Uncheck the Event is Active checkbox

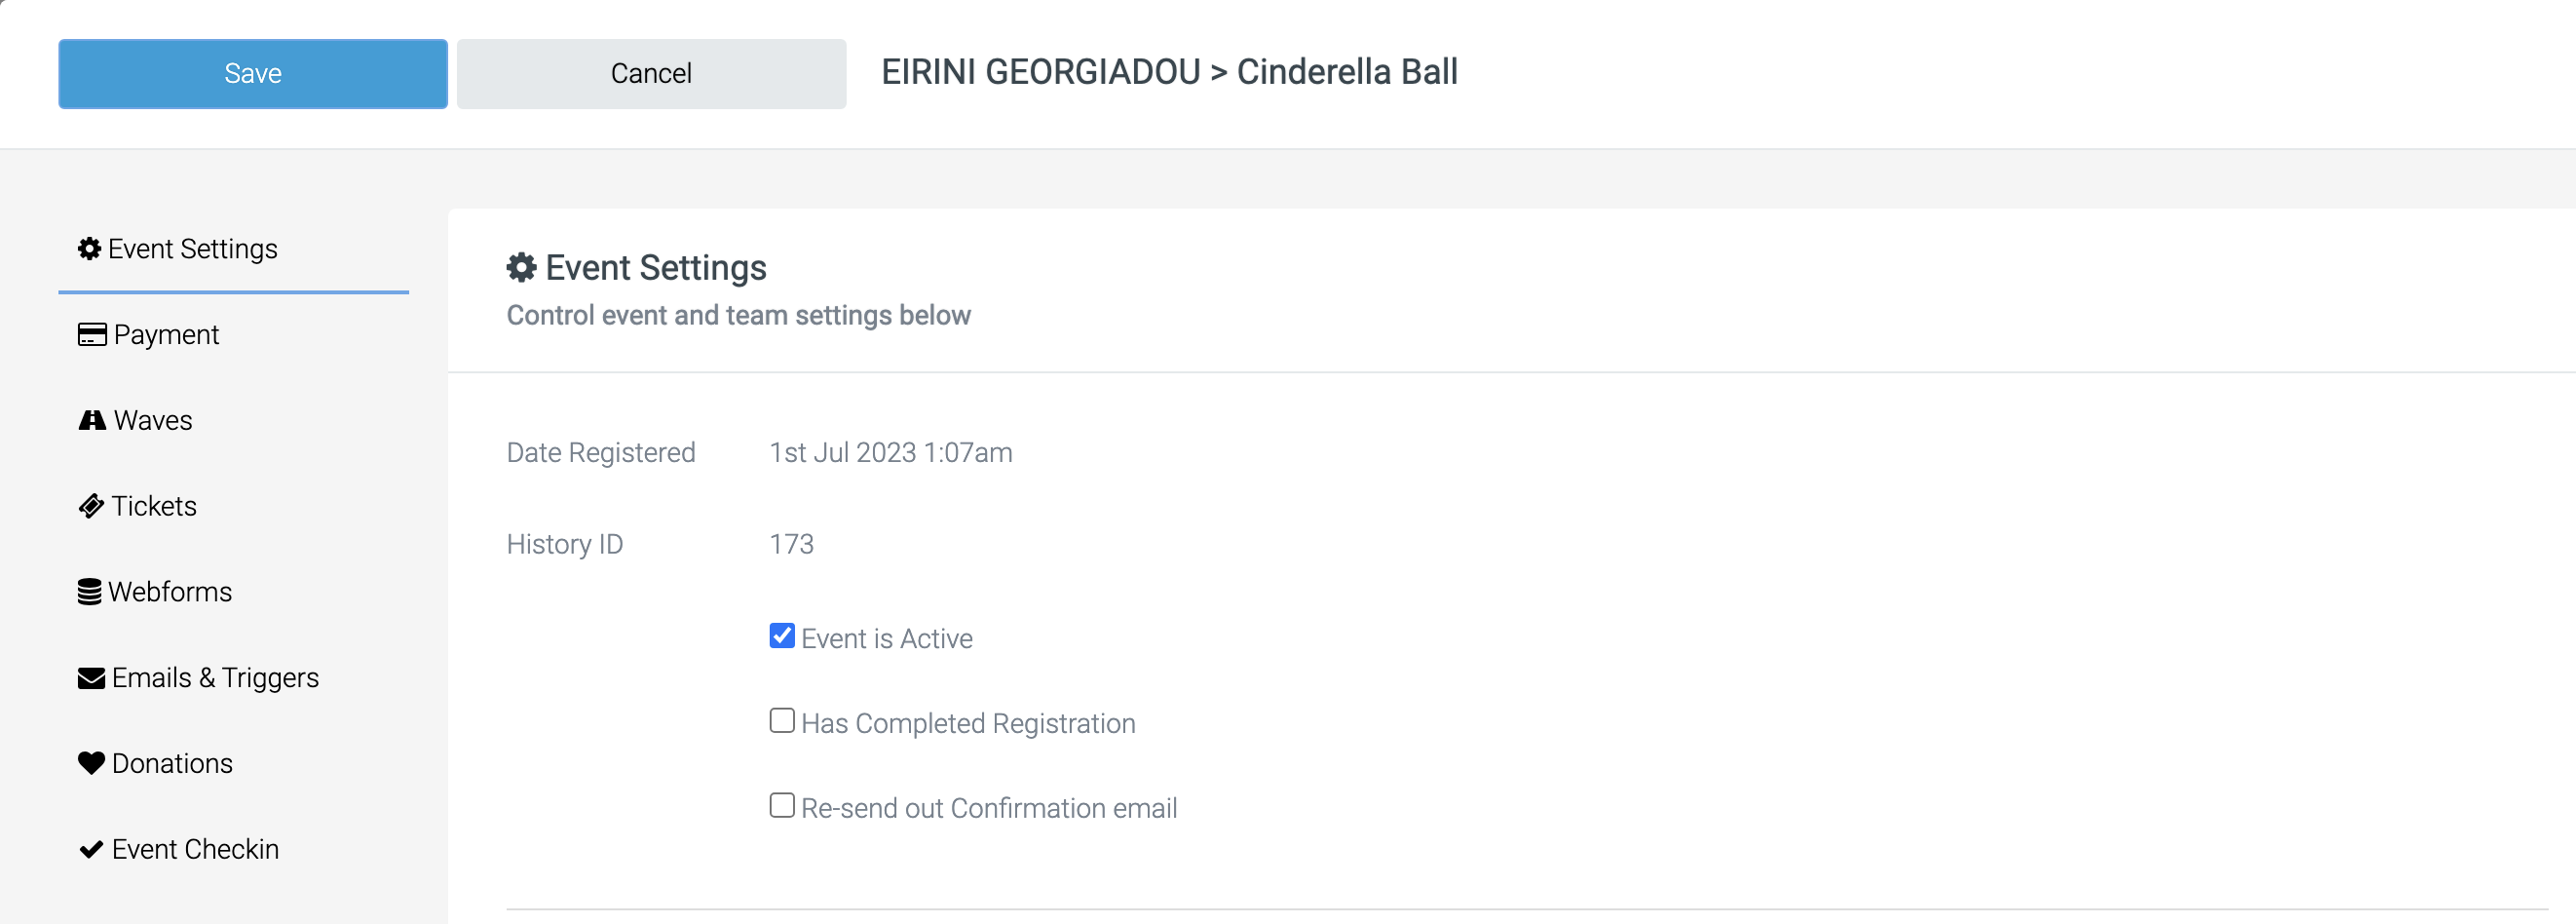pyautogui.click(x=782, y=636)
